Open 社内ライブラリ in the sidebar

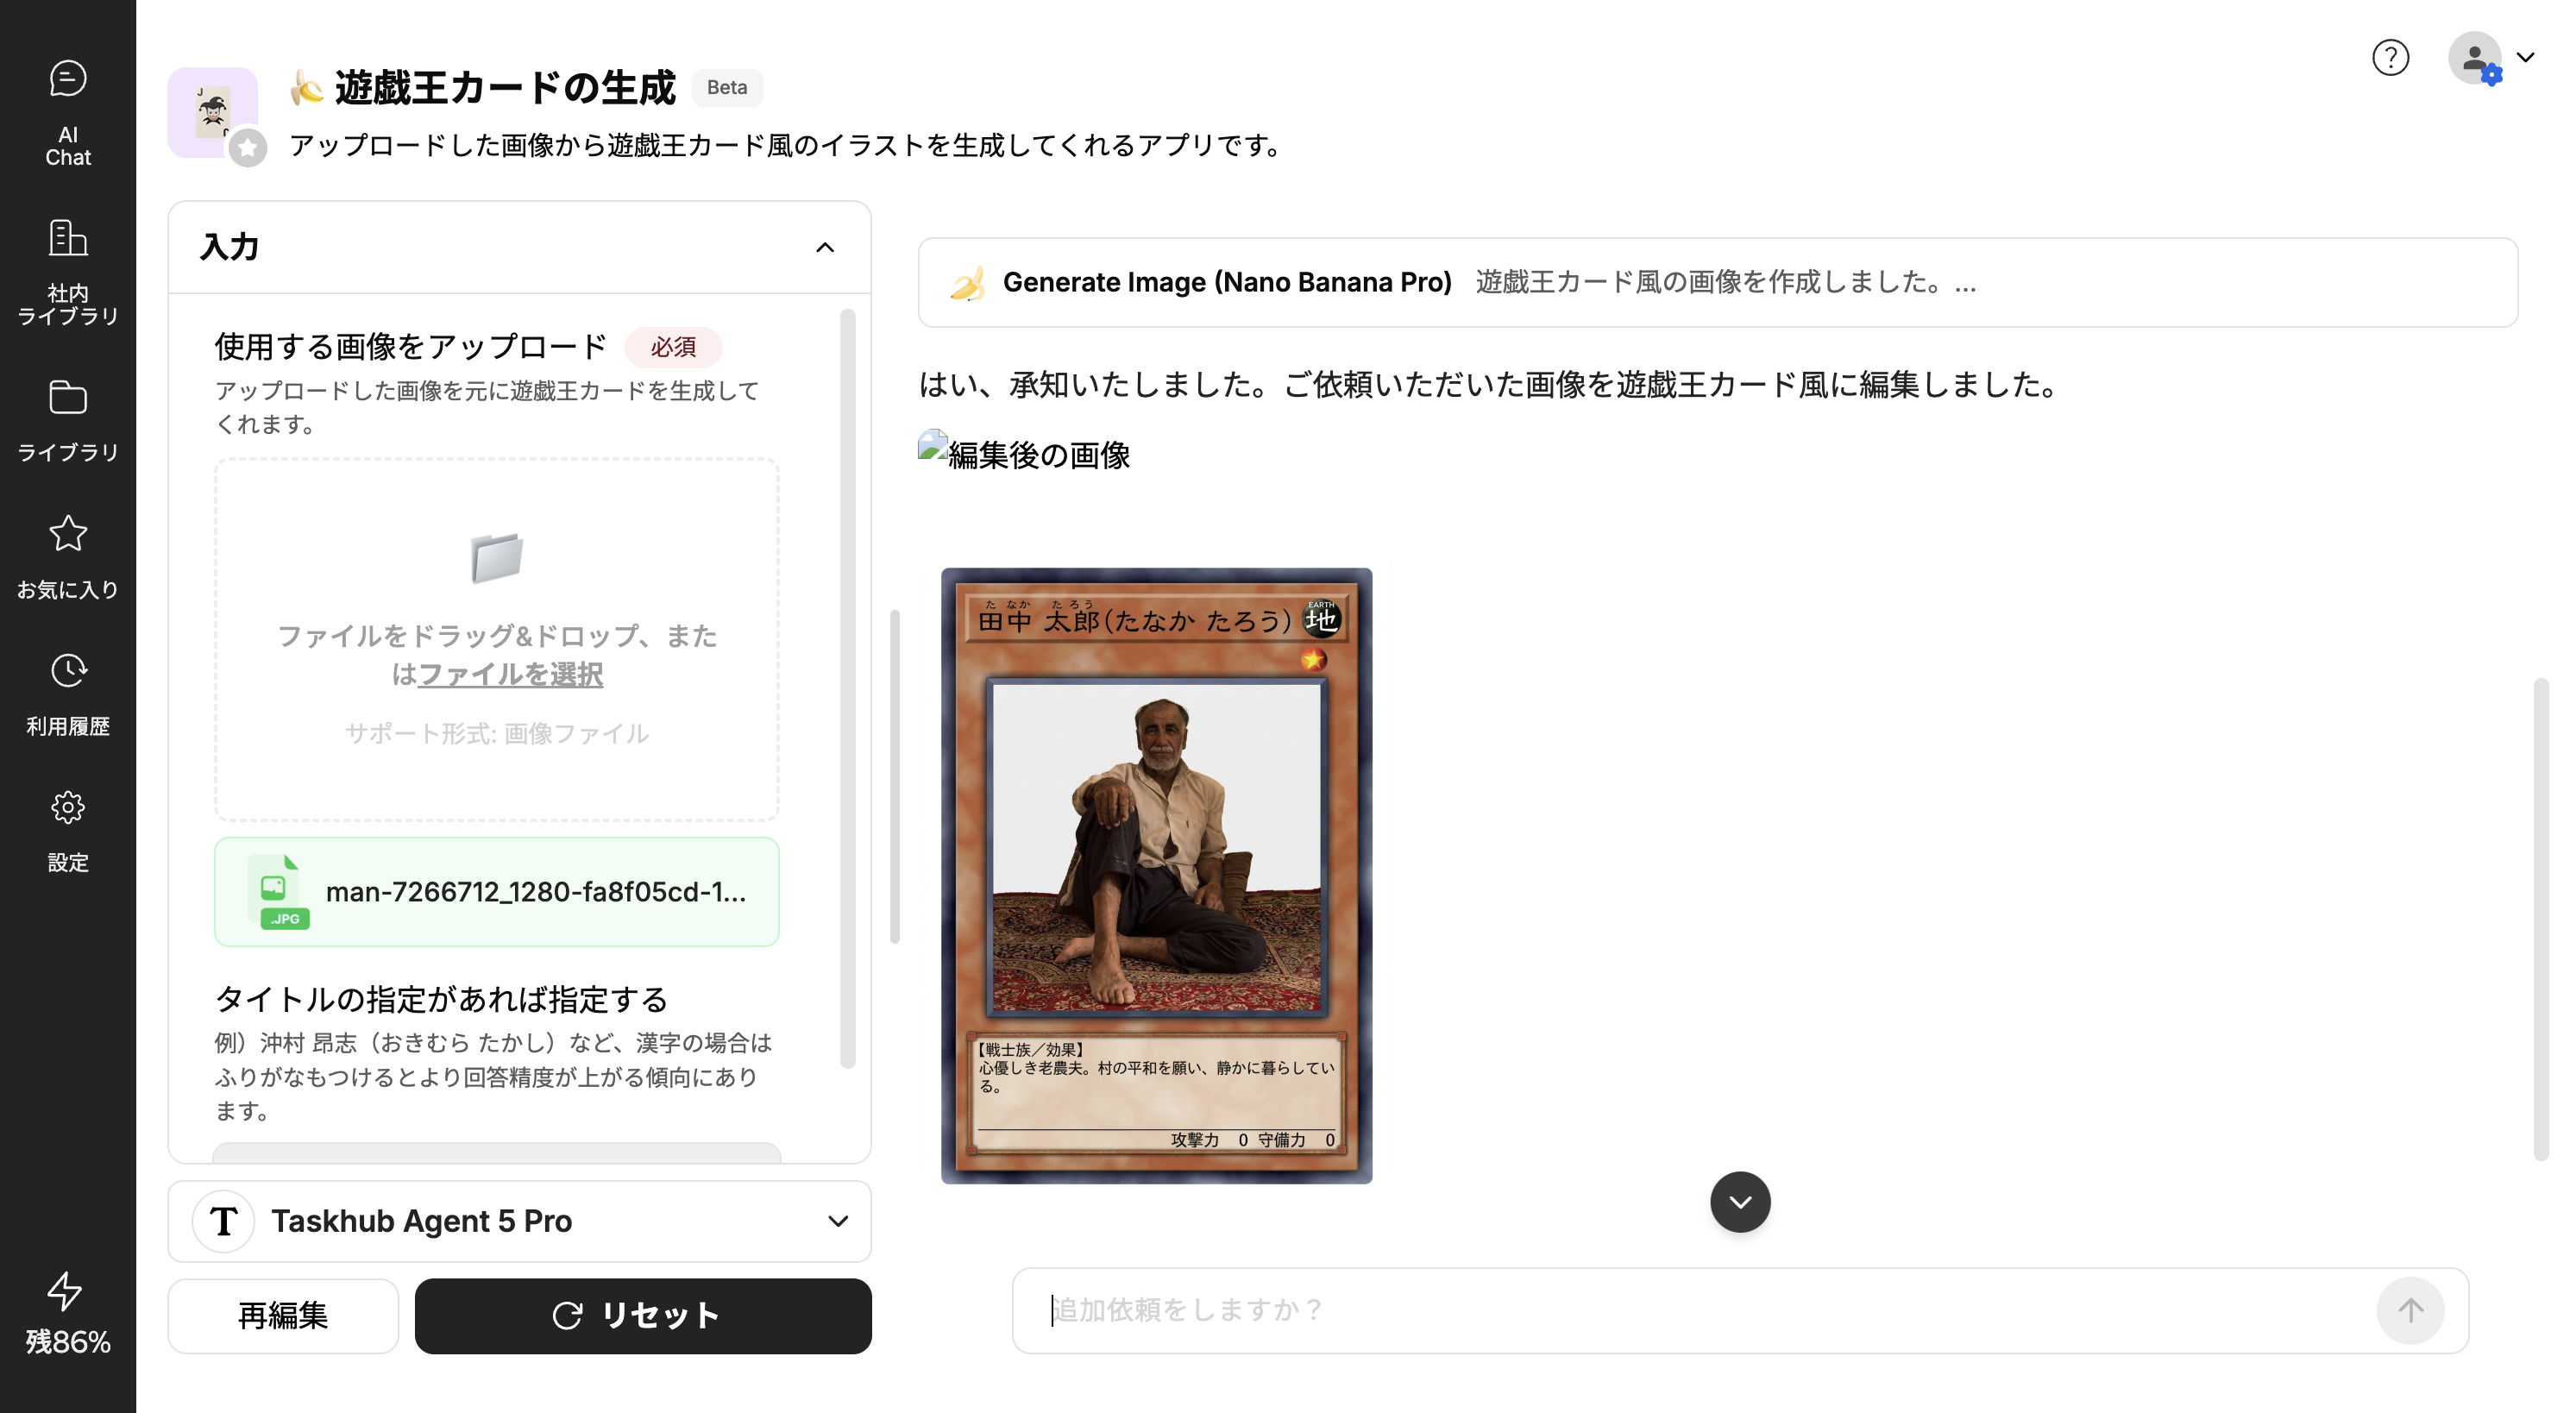tap(68, 271)
